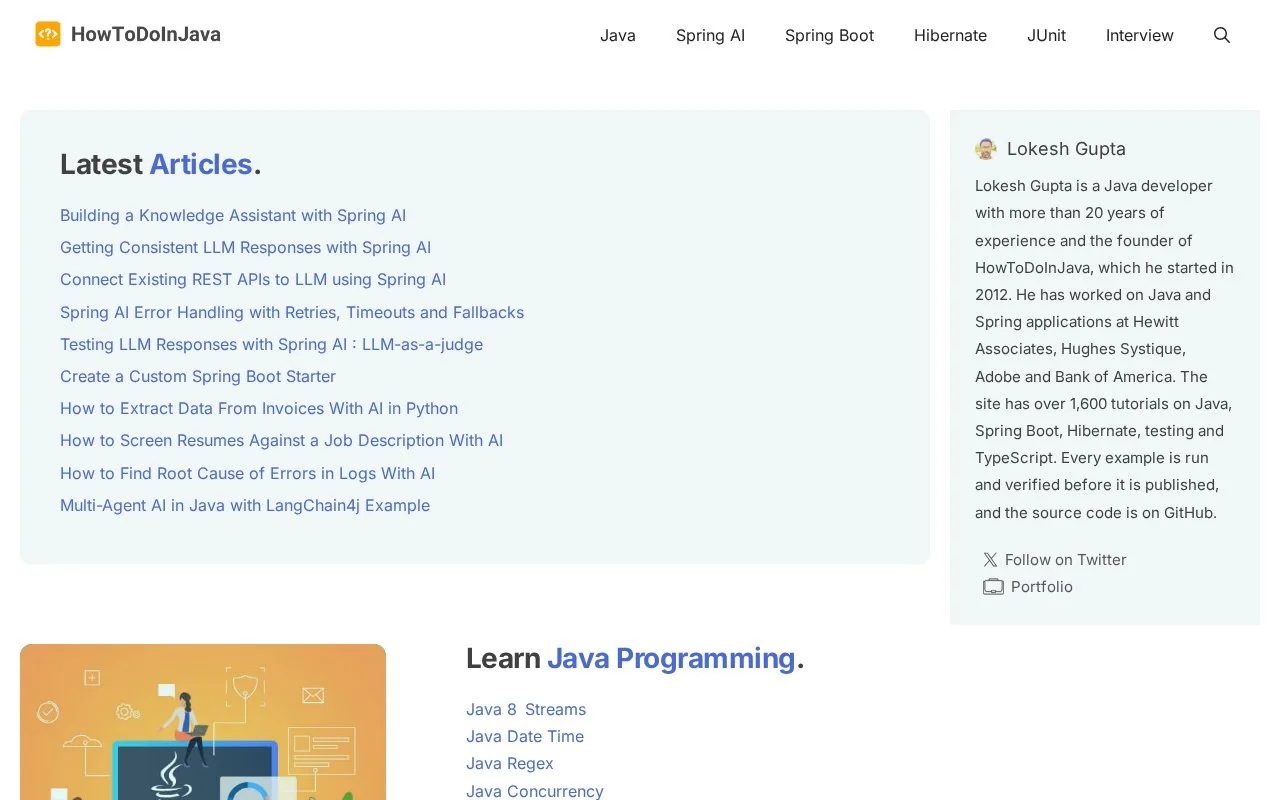
Task: Open the JUnit menu item
Action: click(x=1046, y=35)
